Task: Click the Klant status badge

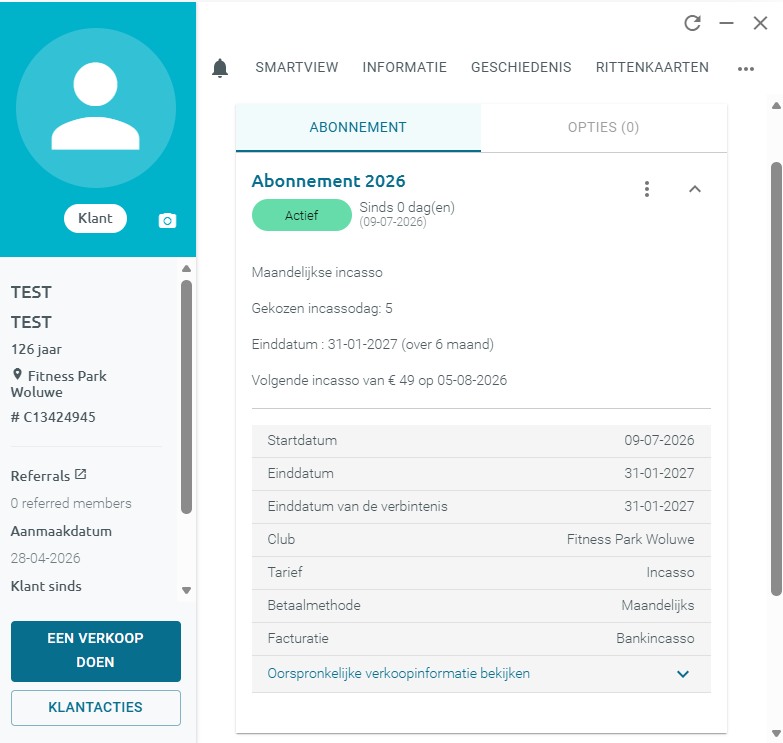Action: pyautogui.click(x=95, y=218)
